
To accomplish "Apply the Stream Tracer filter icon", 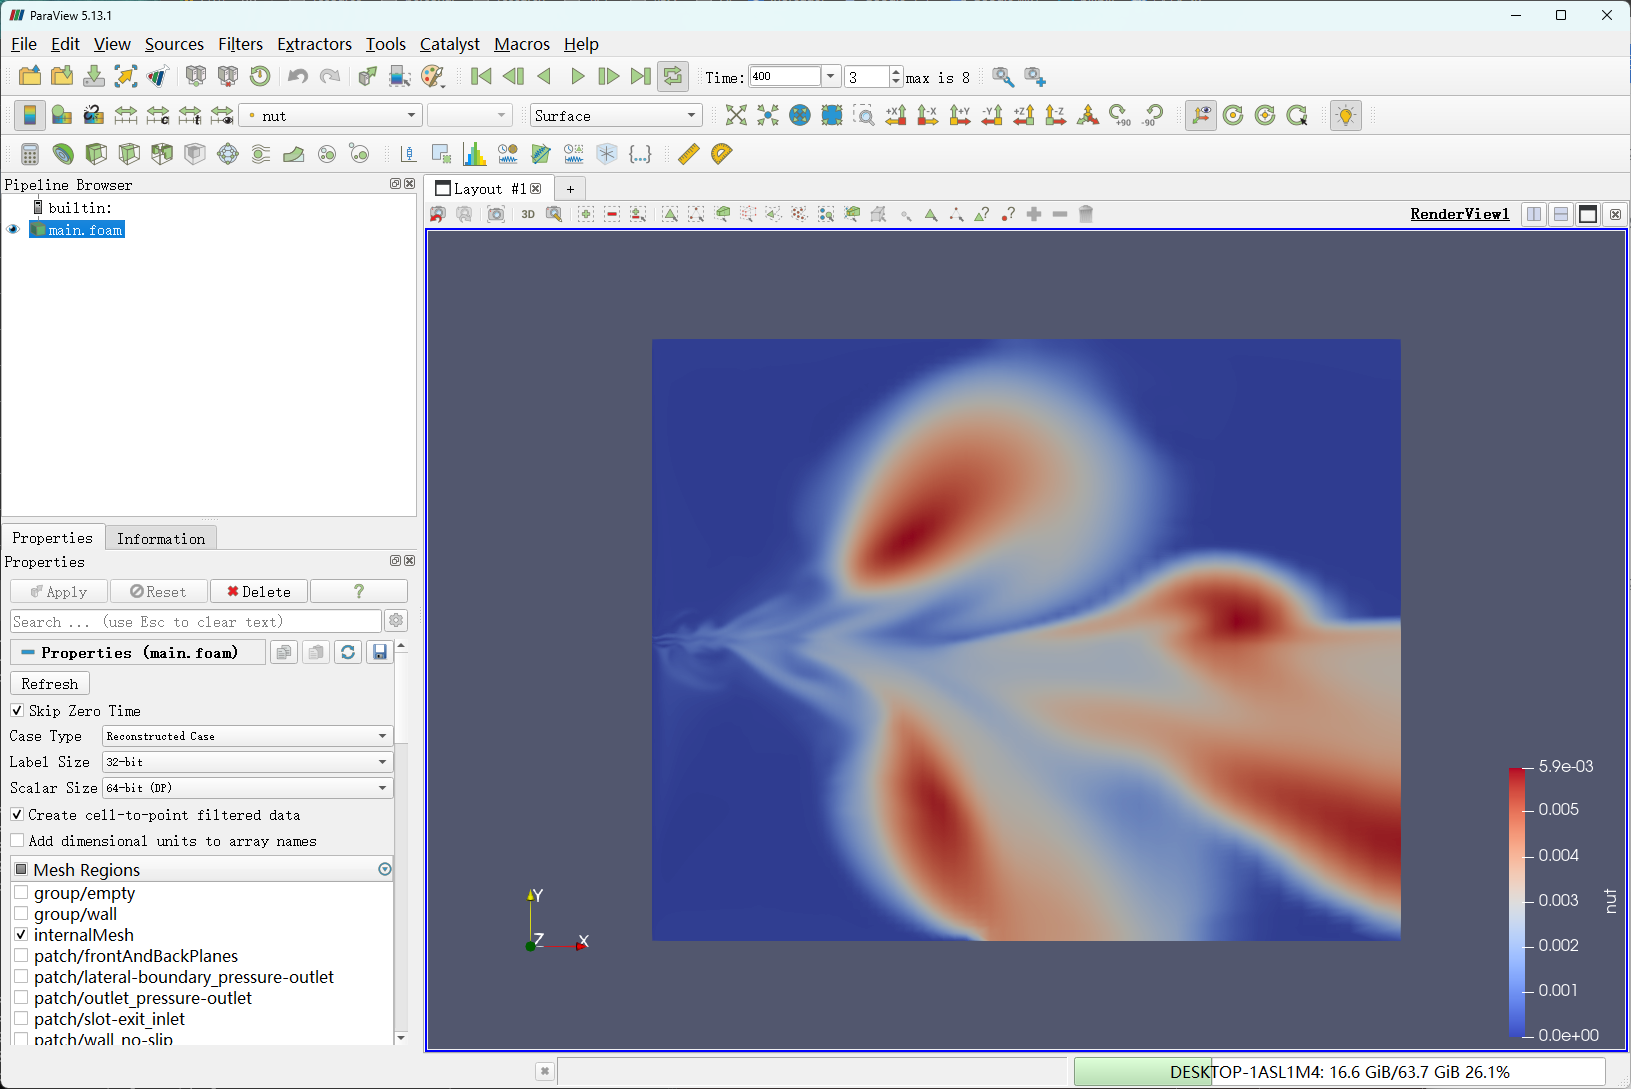I will coord(261,154).
